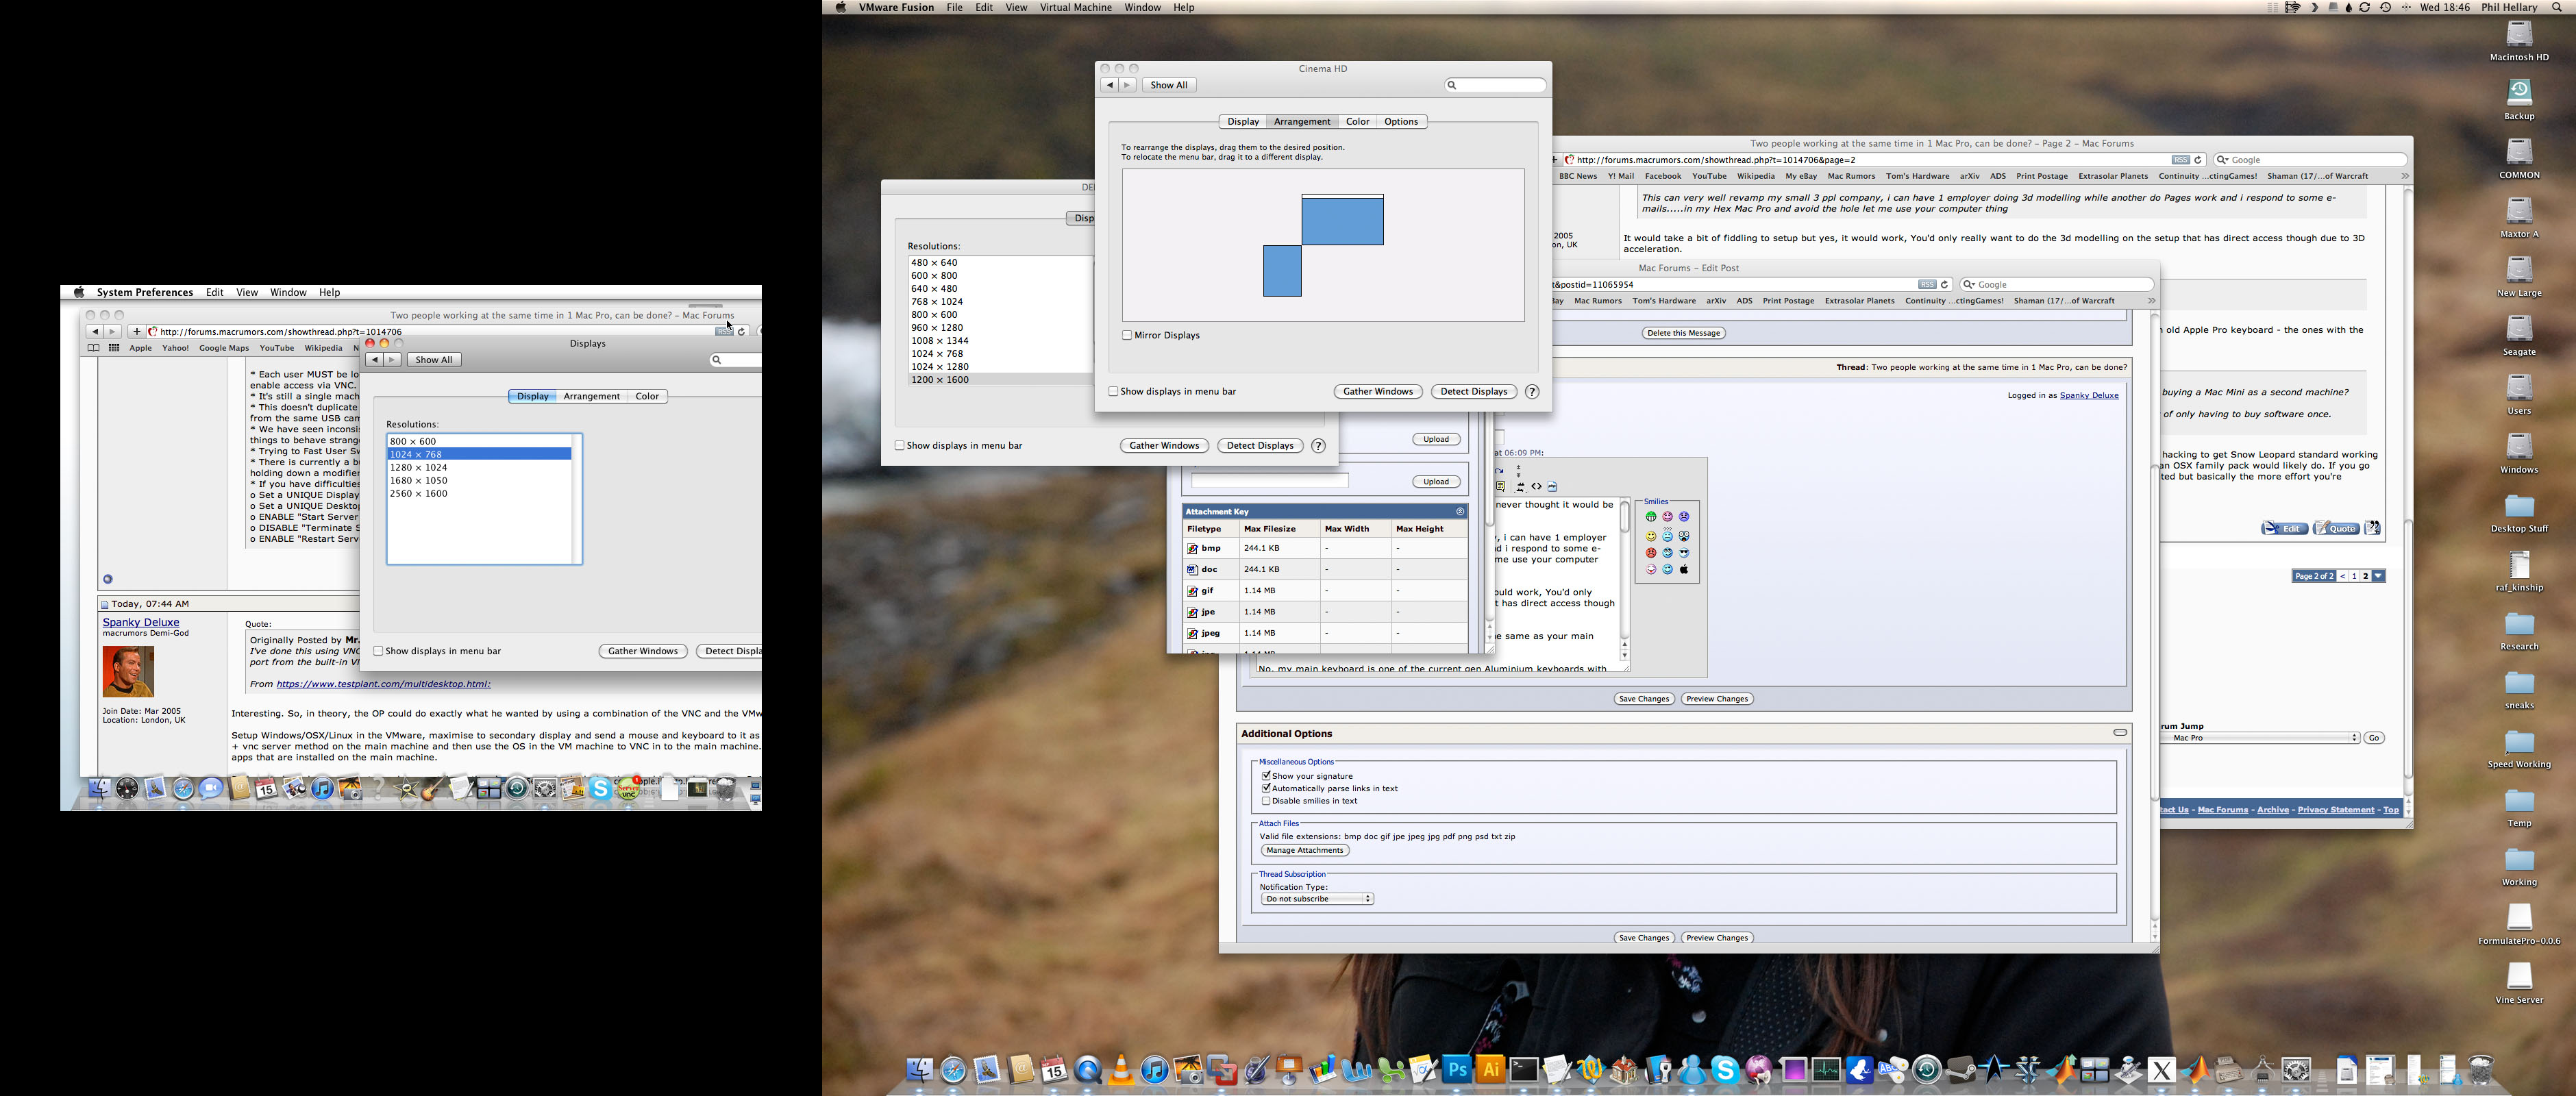Open the Options tab in Cinema HD

(x=1401, y=121)
